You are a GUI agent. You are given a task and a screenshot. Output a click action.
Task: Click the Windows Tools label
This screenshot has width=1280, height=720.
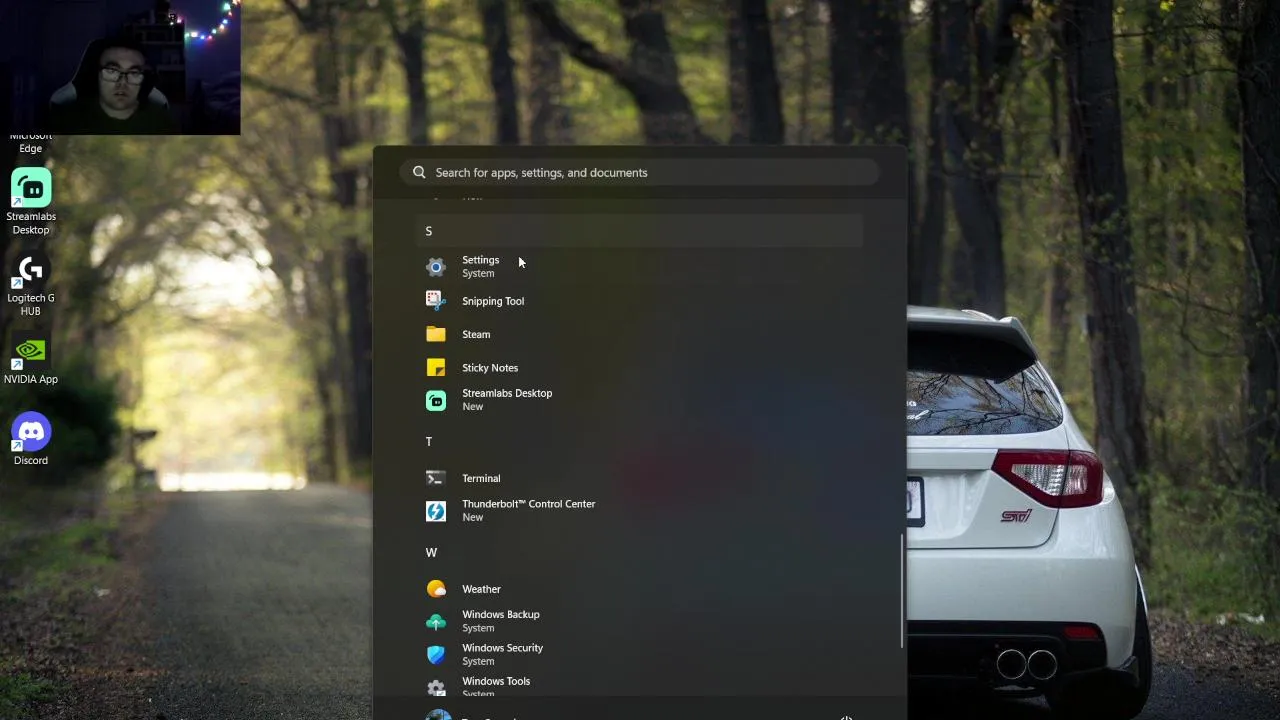point(496,681)
